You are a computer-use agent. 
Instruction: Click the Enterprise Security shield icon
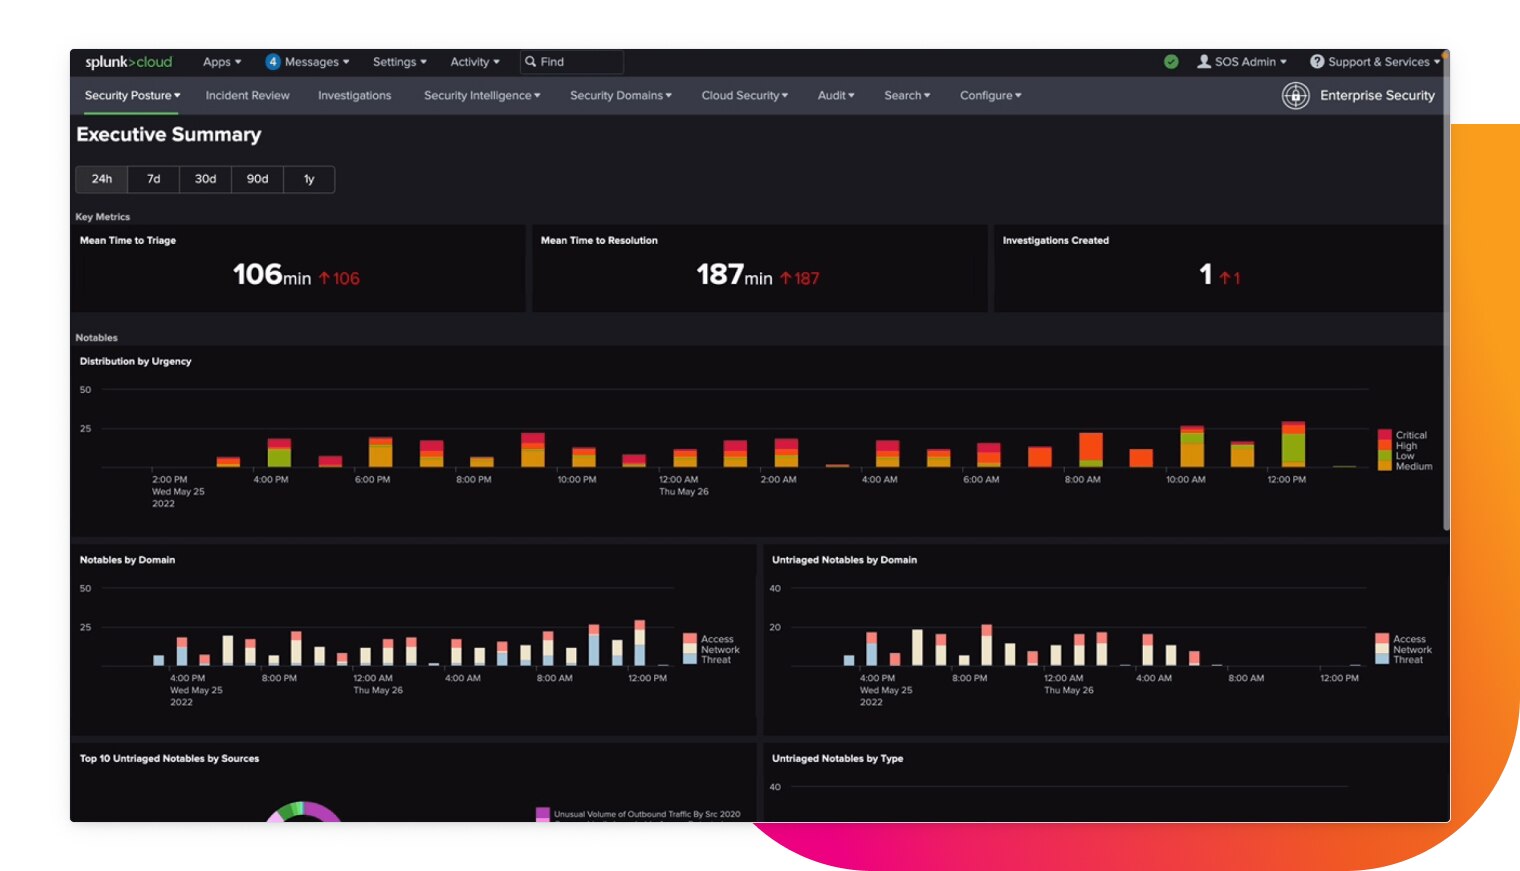1295,96
